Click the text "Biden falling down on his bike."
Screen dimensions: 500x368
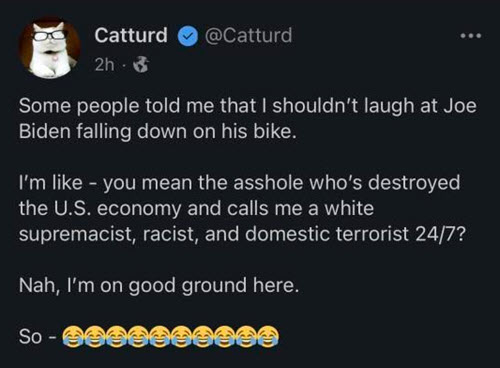coord(157,131)
